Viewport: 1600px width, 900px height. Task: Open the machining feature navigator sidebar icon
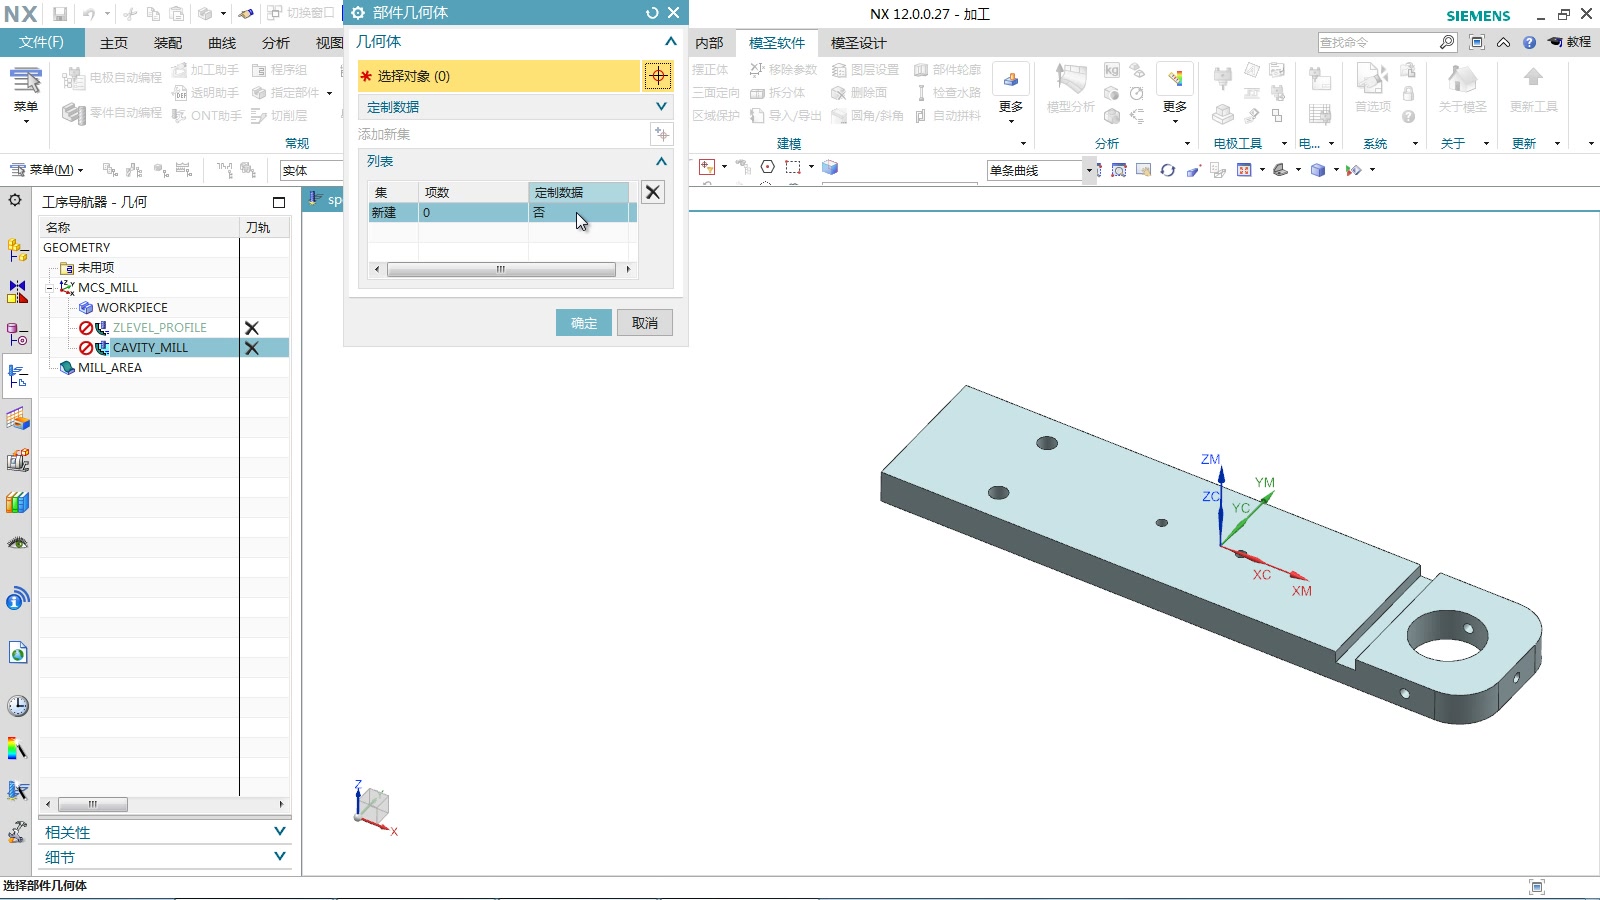(17, 418)
